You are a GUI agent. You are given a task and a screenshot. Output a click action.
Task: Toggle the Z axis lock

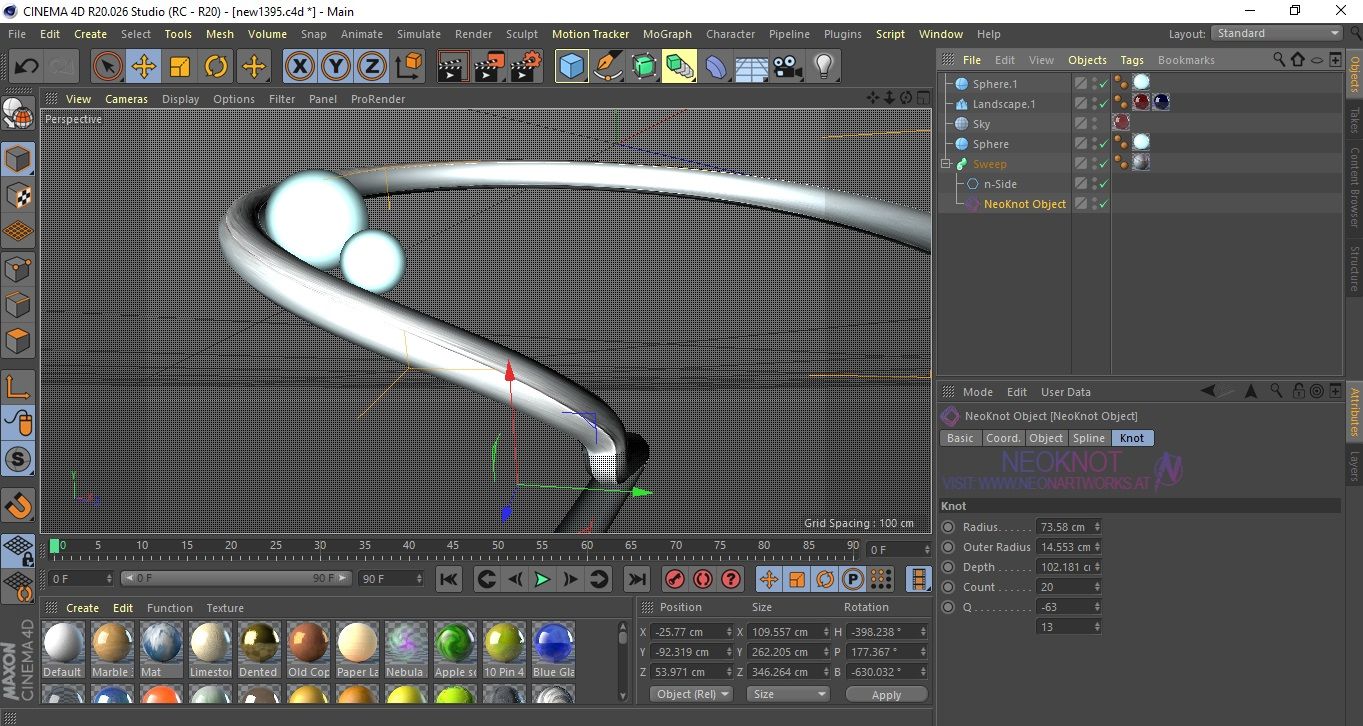[371, 67]
